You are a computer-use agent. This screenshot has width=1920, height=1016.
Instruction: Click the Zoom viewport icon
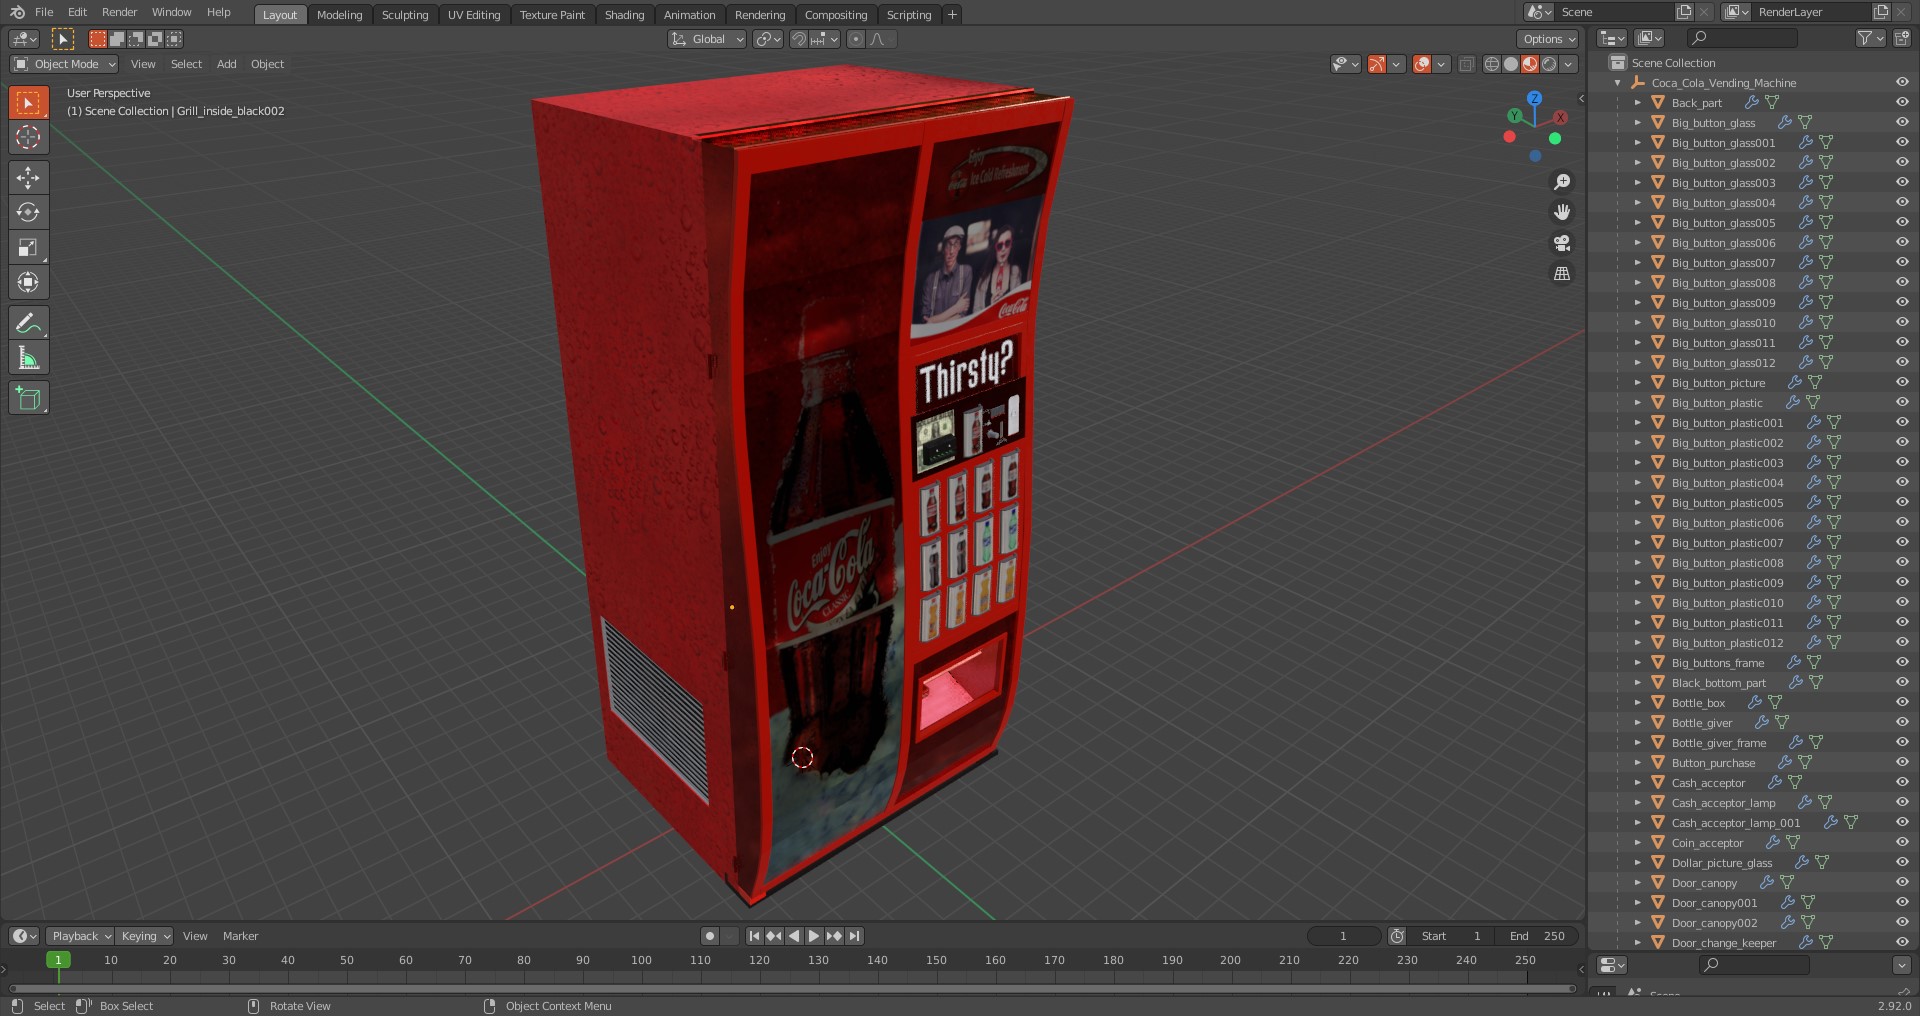tap(1562, 182)
